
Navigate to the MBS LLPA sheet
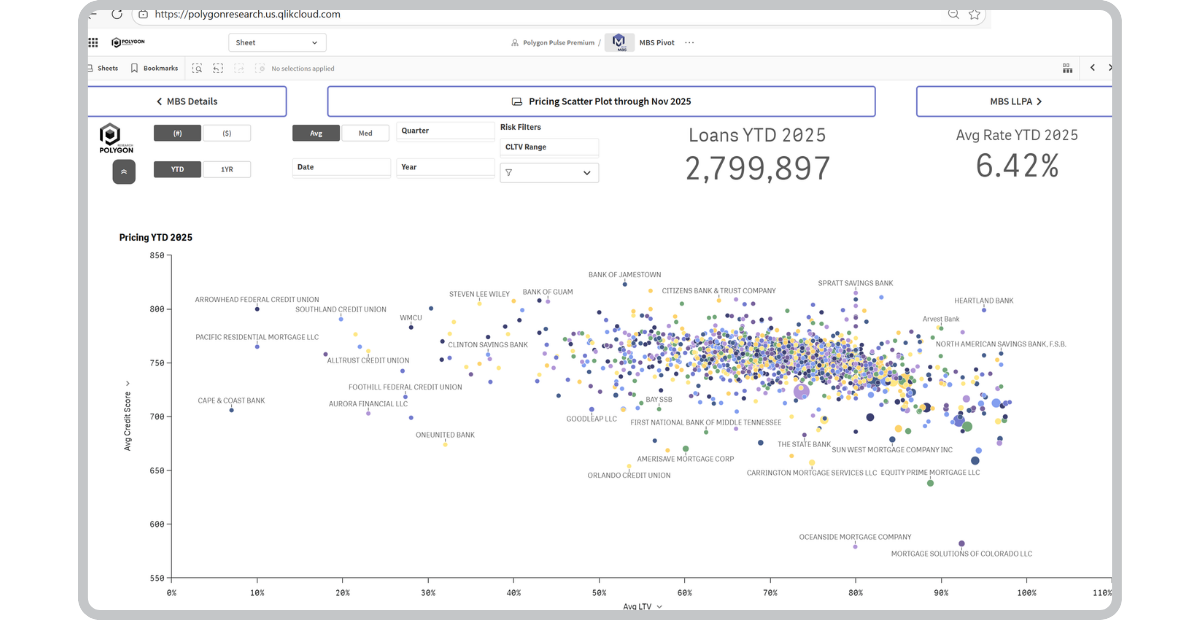point(1013,101)
